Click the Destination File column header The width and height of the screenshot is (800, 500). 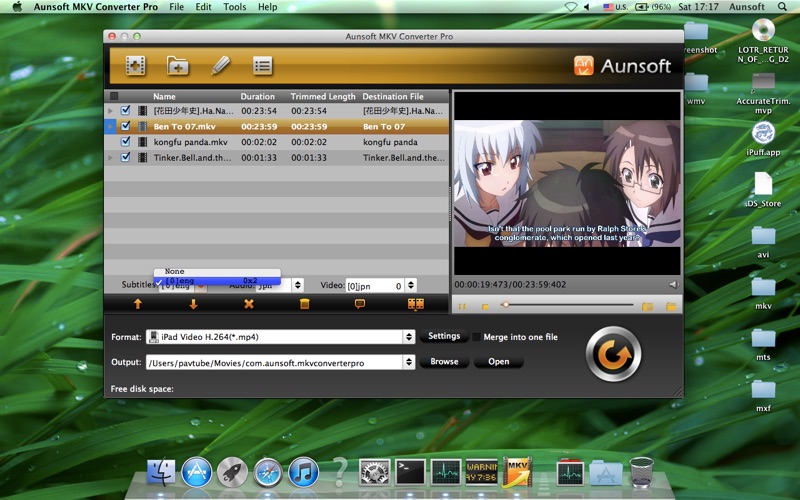[x=393, y=96]
